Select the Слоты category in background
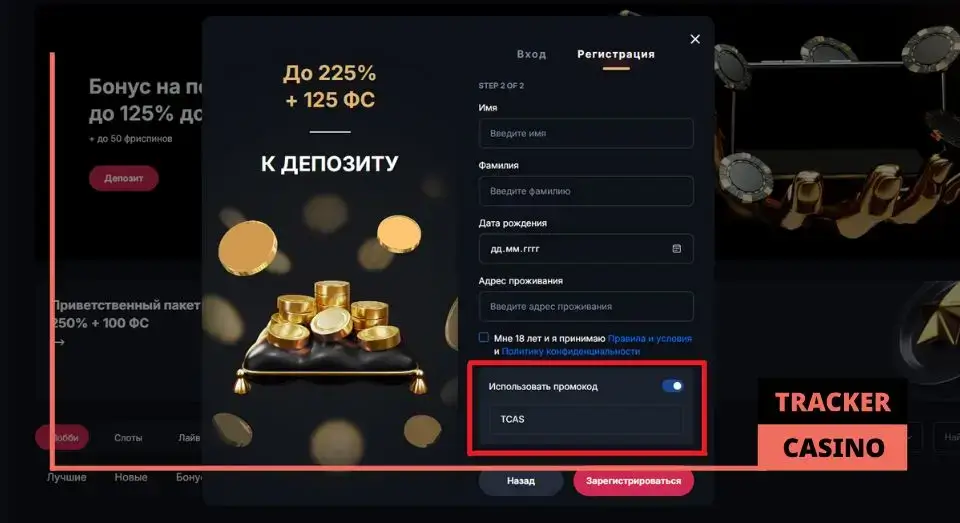 [128, 438]
